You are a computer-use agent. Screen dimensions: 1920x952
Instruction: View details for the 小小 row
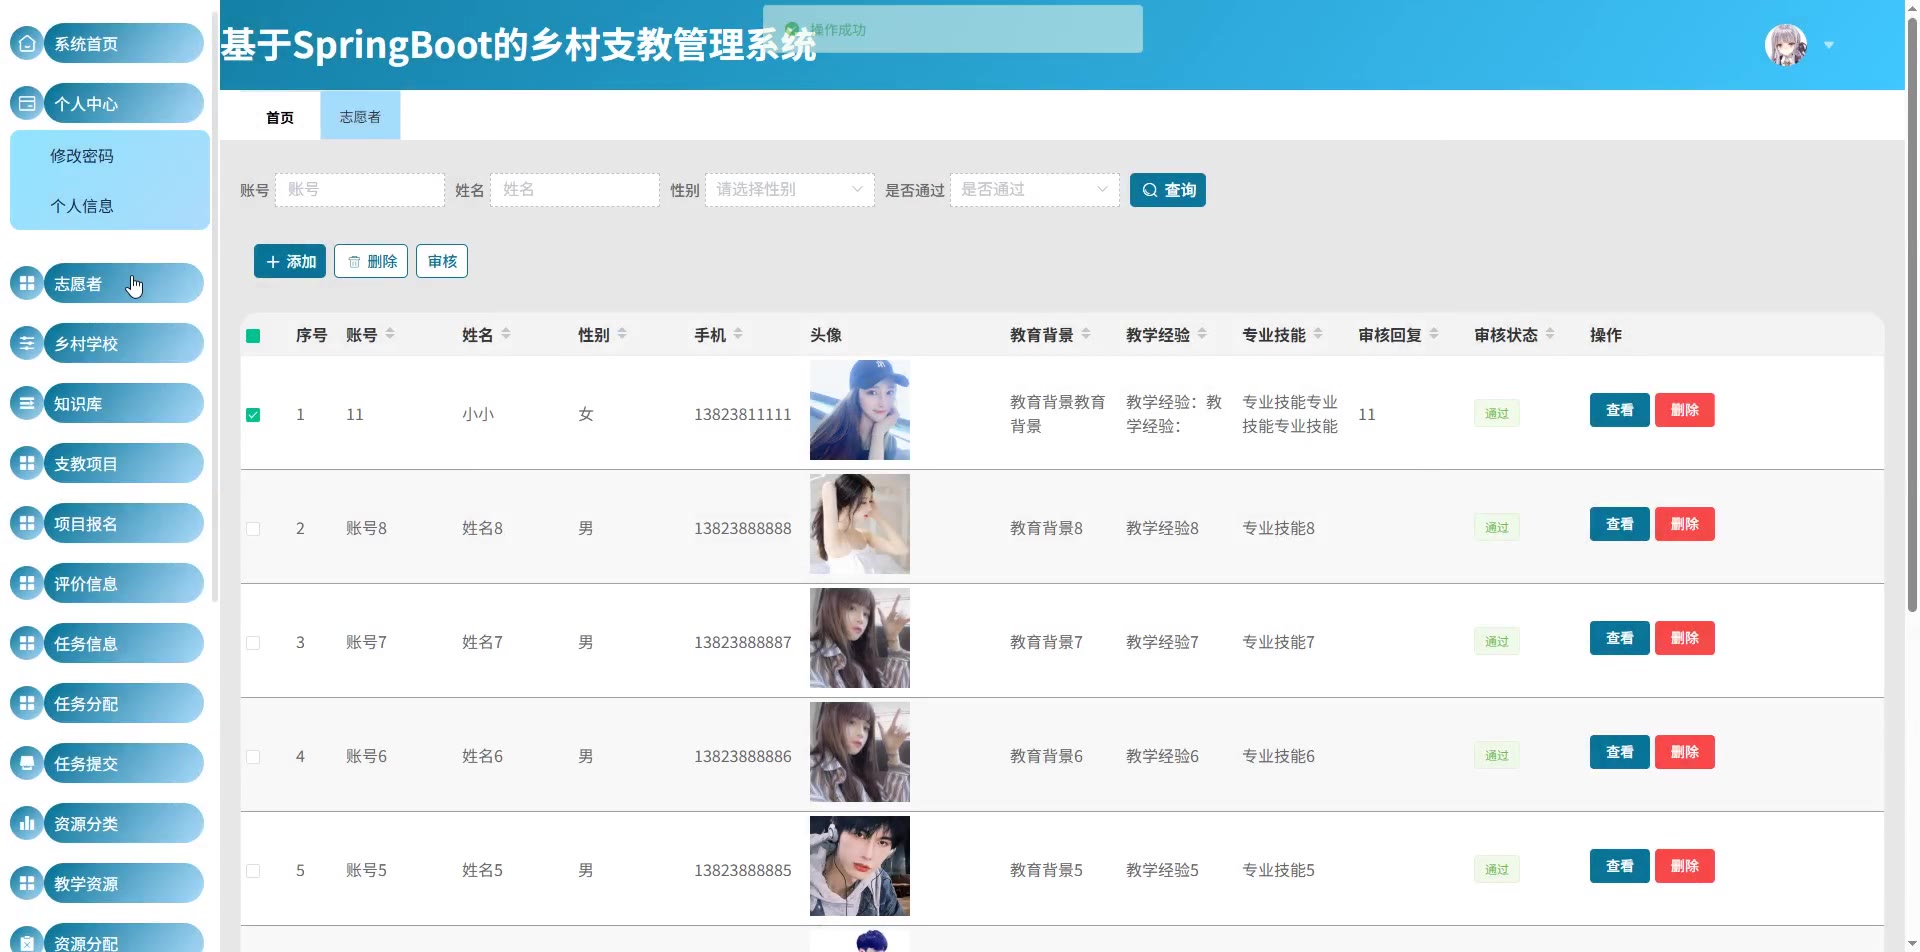[x=1620, y=410]
